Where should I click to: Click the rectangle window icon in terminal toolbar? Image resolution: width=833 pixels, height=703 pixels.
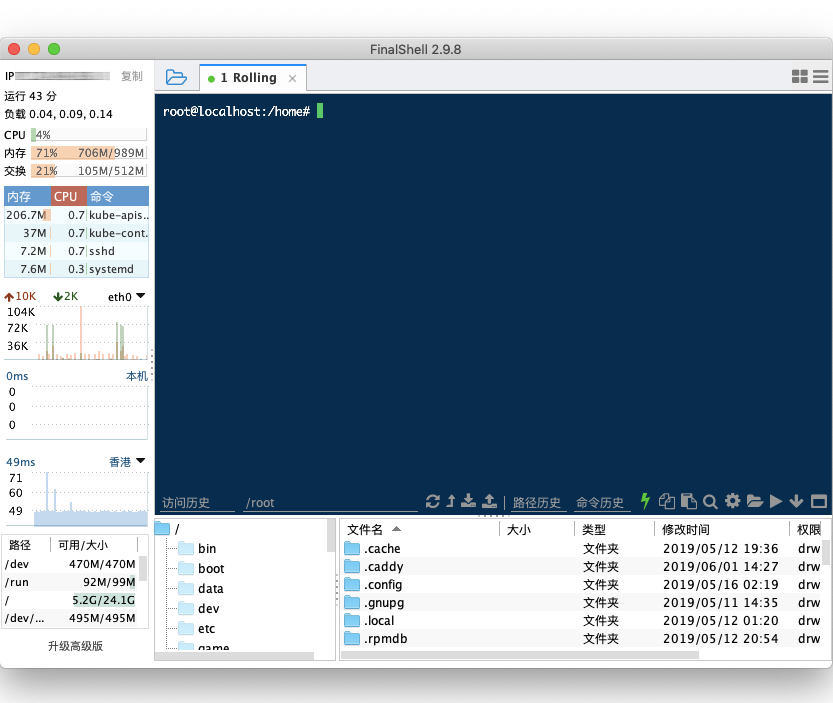819,501
